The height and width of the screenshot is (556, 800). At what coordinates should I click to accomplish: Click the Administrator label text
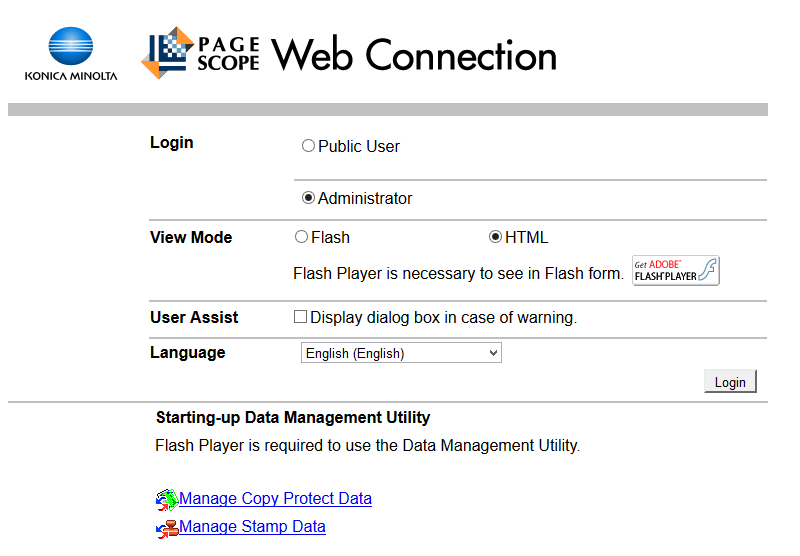click(365, 198)
